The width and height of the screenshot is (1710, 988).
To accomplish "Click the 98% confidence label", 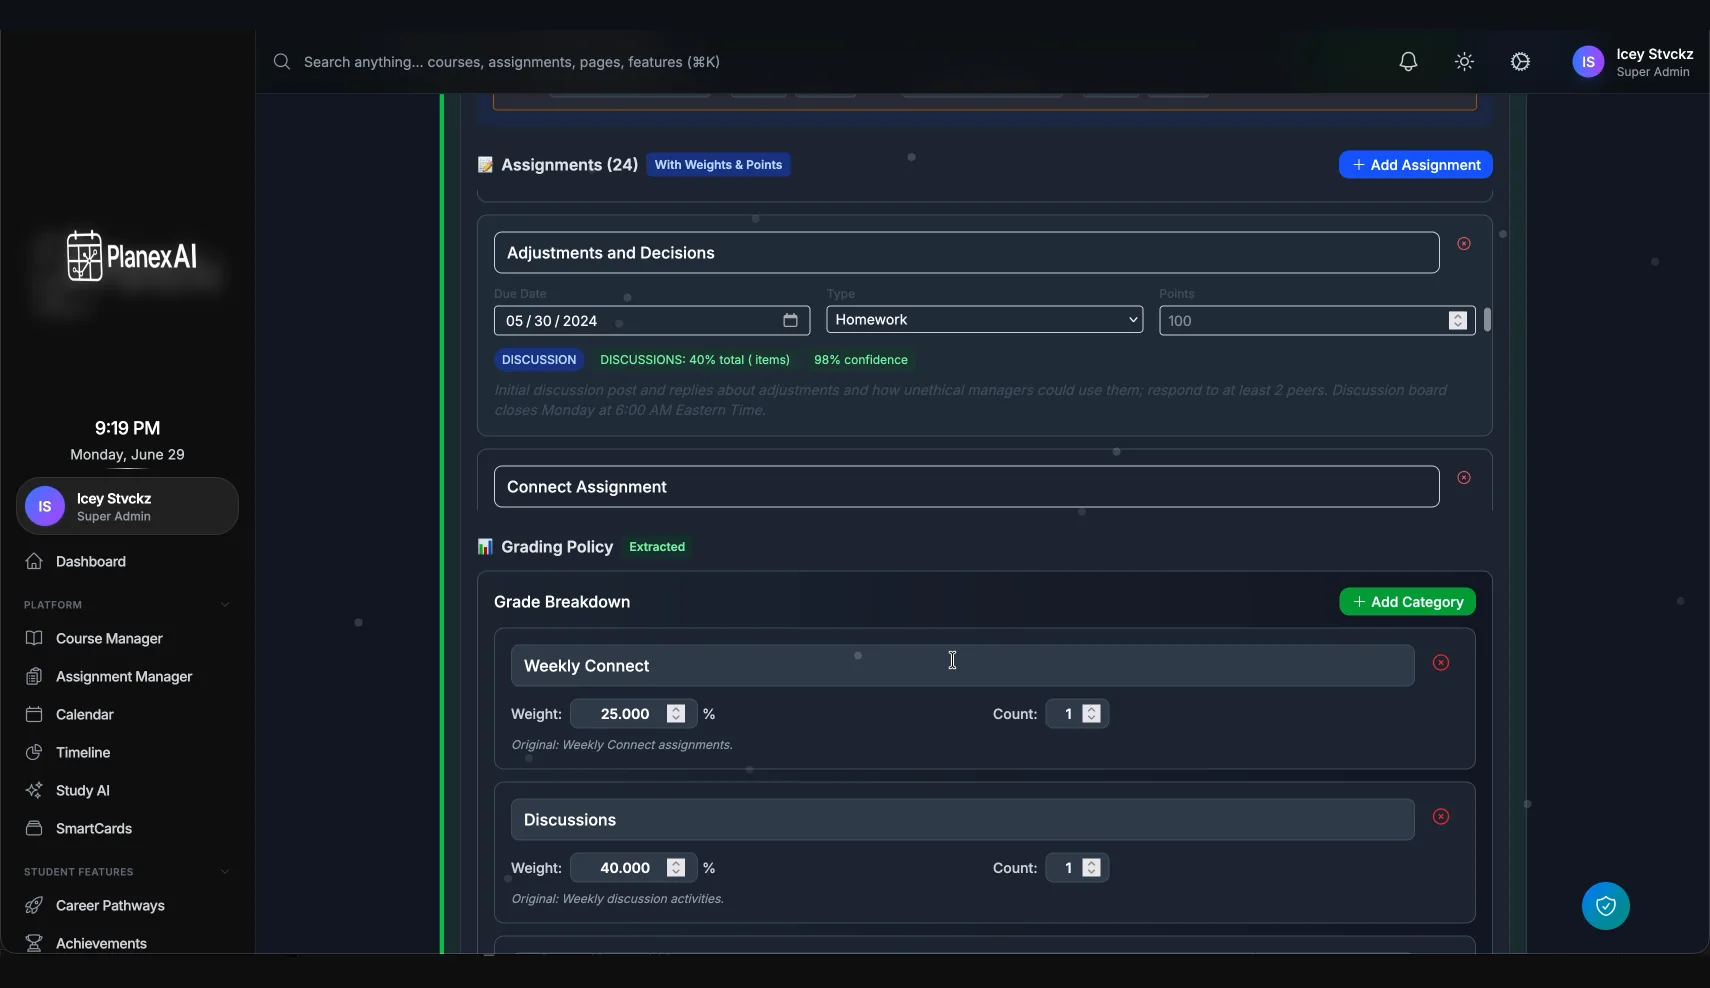I will point(861,360).
